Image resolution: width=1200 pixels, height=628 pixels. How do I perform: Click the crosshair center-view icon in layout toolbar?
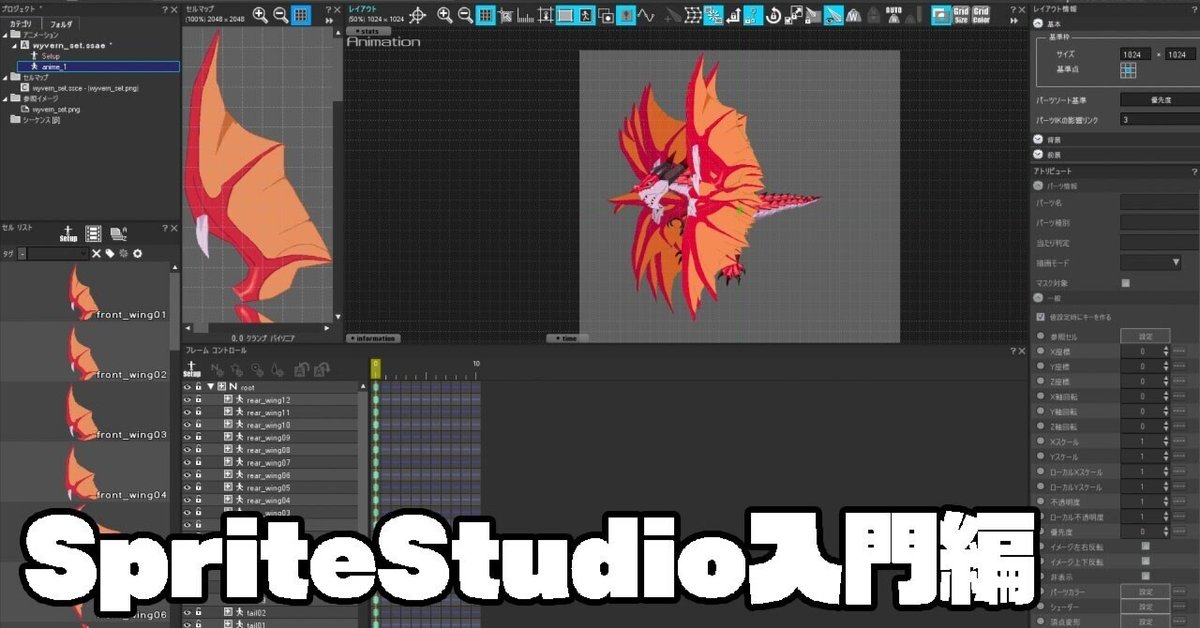coord(418,15)
